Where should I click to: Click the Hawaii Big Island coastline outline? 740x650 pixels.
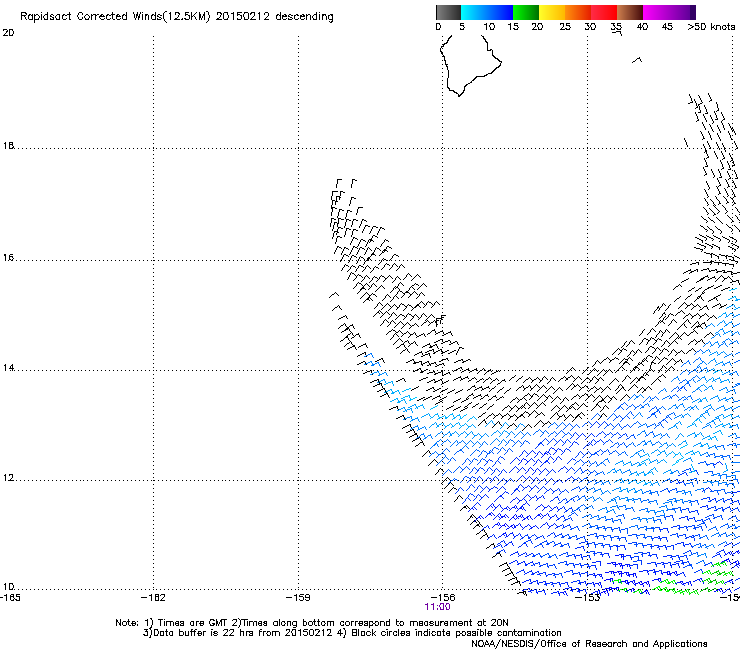coord(470,65)
